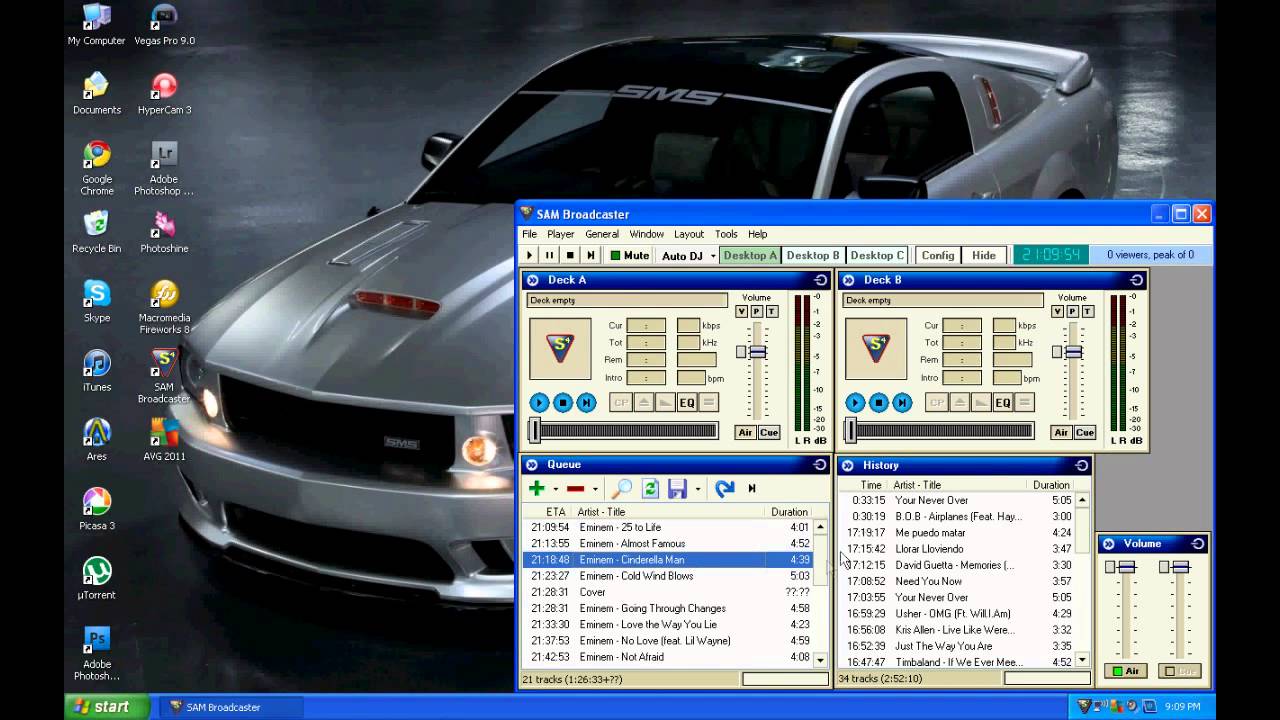Open the Auto DJ dropdown arrow
The width and height of the screenshot is (1280, 720).
[713, 256]
